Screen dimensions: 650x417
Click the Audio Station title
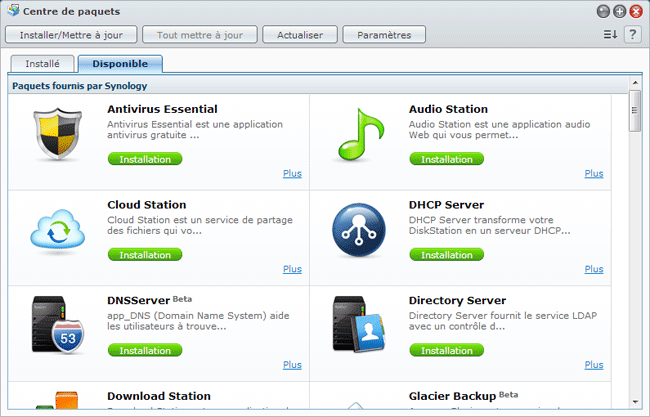[x=448, y=109]
